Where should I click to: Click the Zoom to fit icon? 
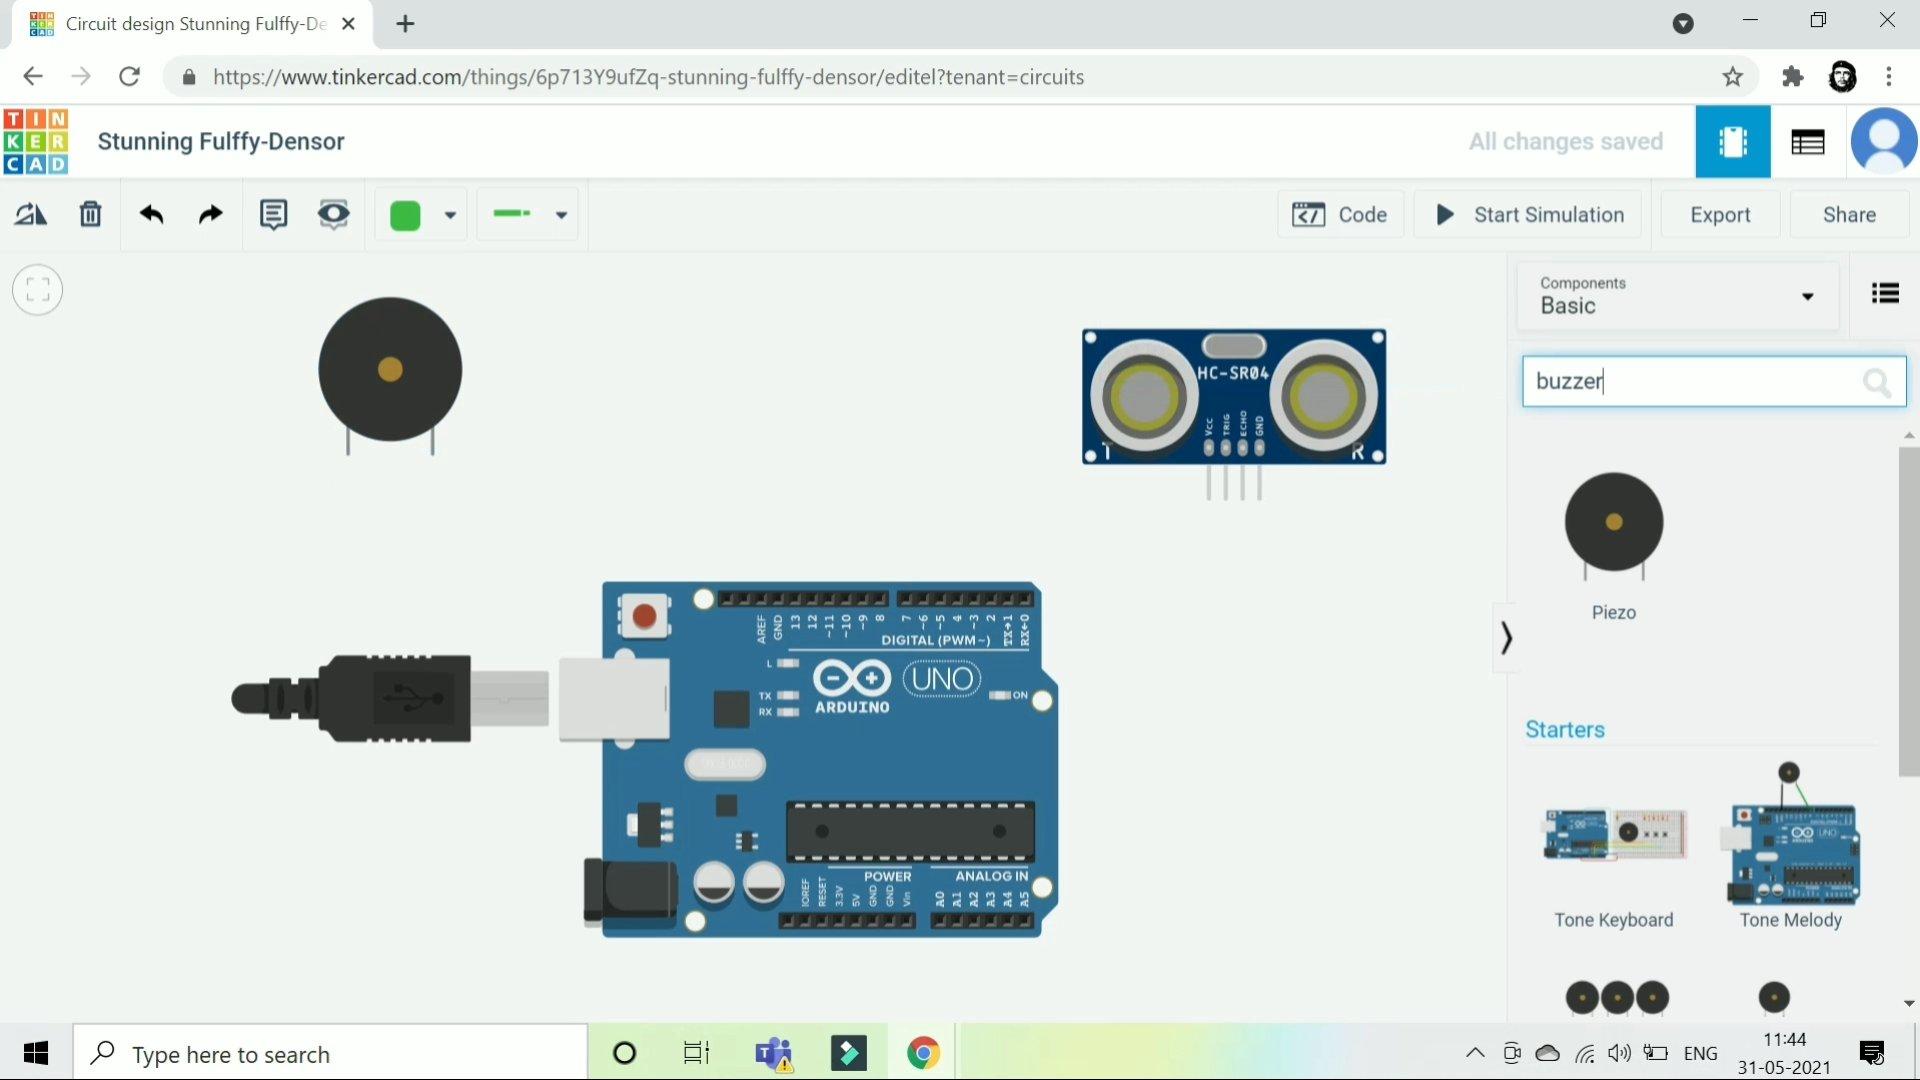click(37, 289)
